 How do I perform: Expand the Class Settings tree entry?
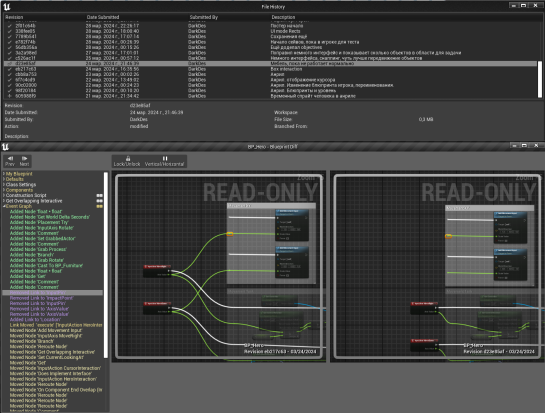[4, 185]
